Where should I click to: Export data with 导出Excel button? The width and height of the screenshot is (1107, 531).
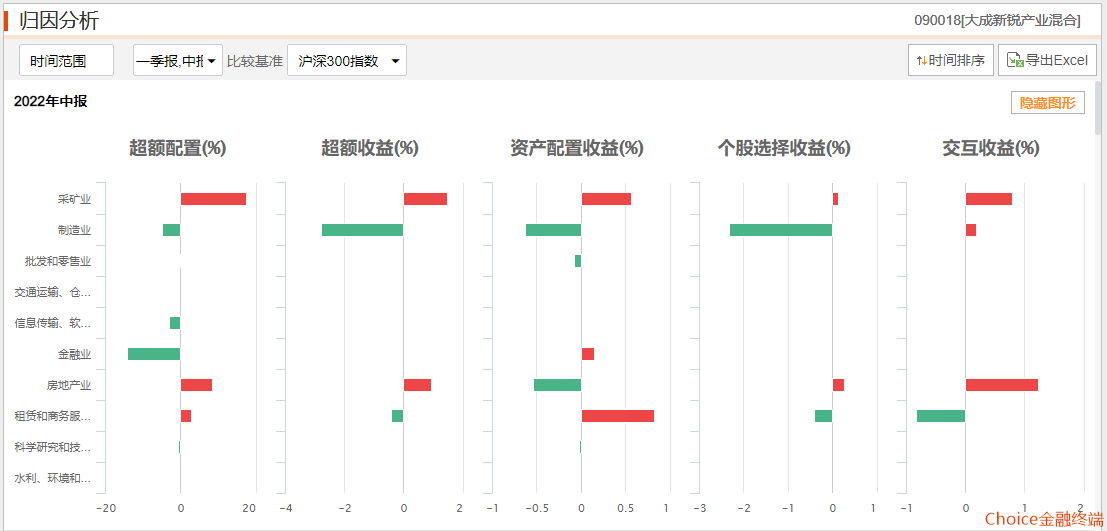pyautogui.click(x=1048, y=61)
